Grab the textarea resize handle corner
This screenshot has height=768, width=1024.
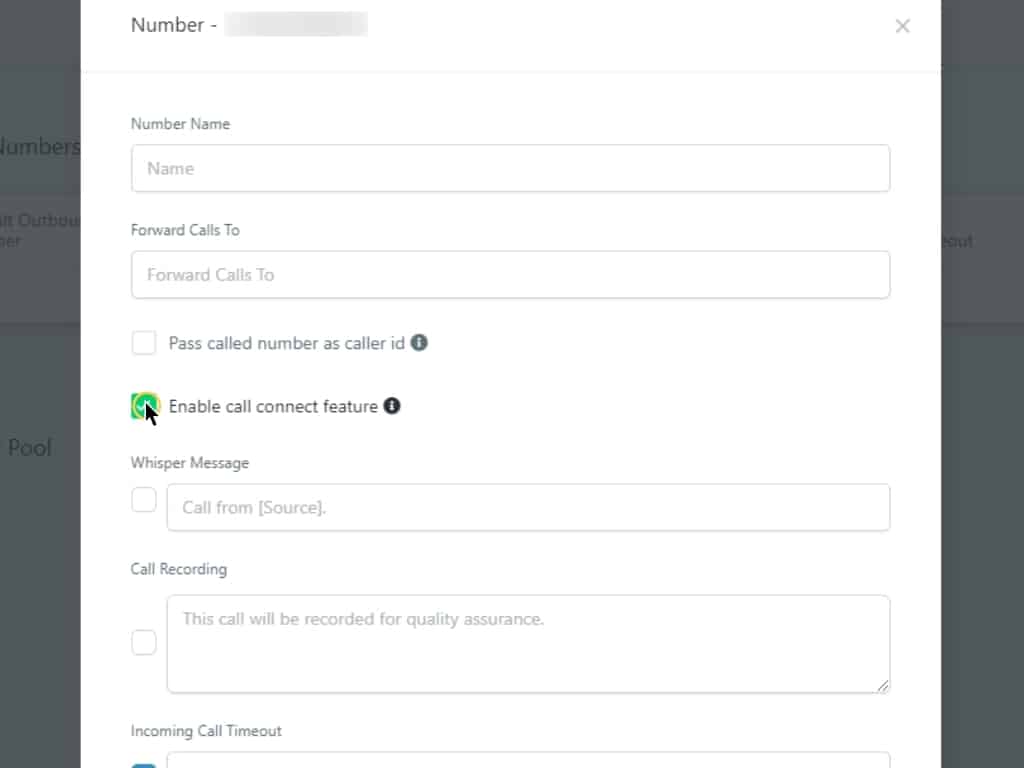point(883,686)
